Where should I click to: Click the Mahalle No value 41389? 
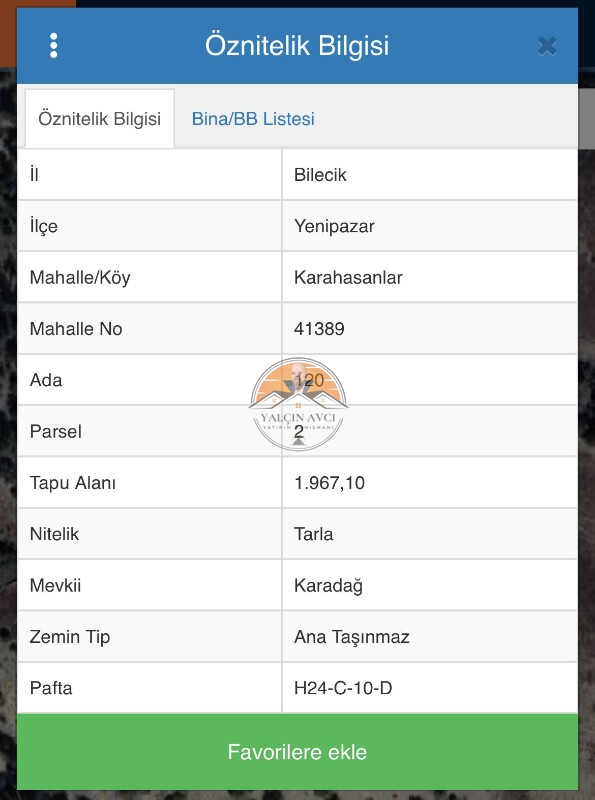click(319, 329)
